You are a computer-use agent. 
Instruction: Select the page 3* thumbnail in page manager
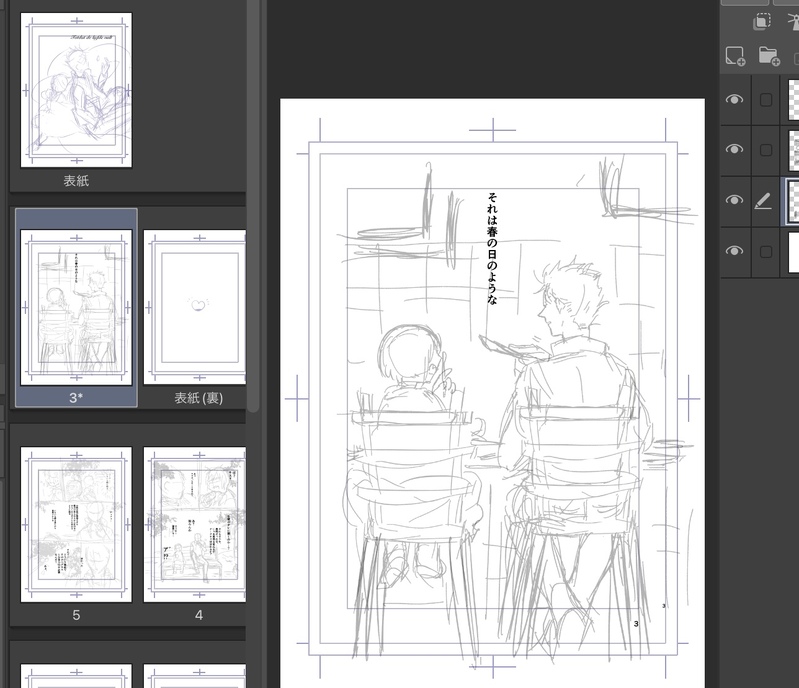76,307
